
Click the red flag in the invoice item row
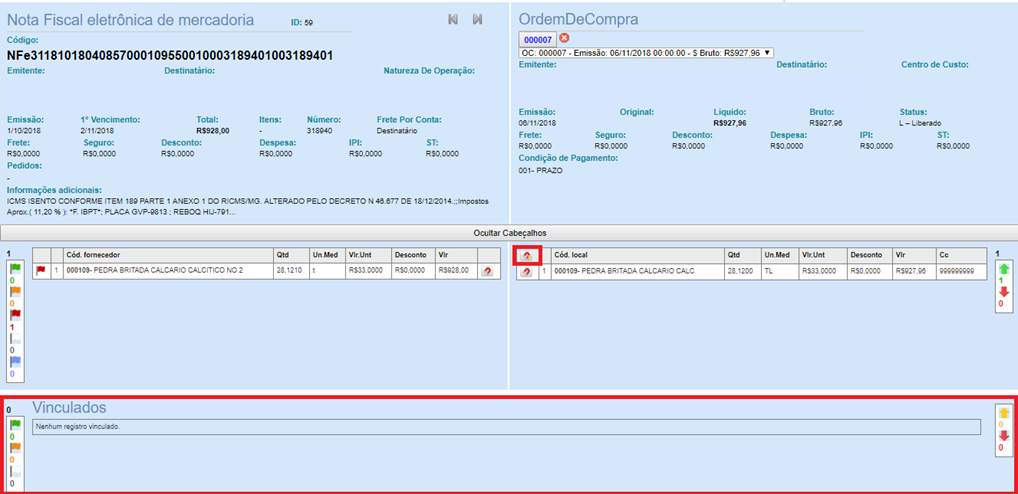coord(41,270)
